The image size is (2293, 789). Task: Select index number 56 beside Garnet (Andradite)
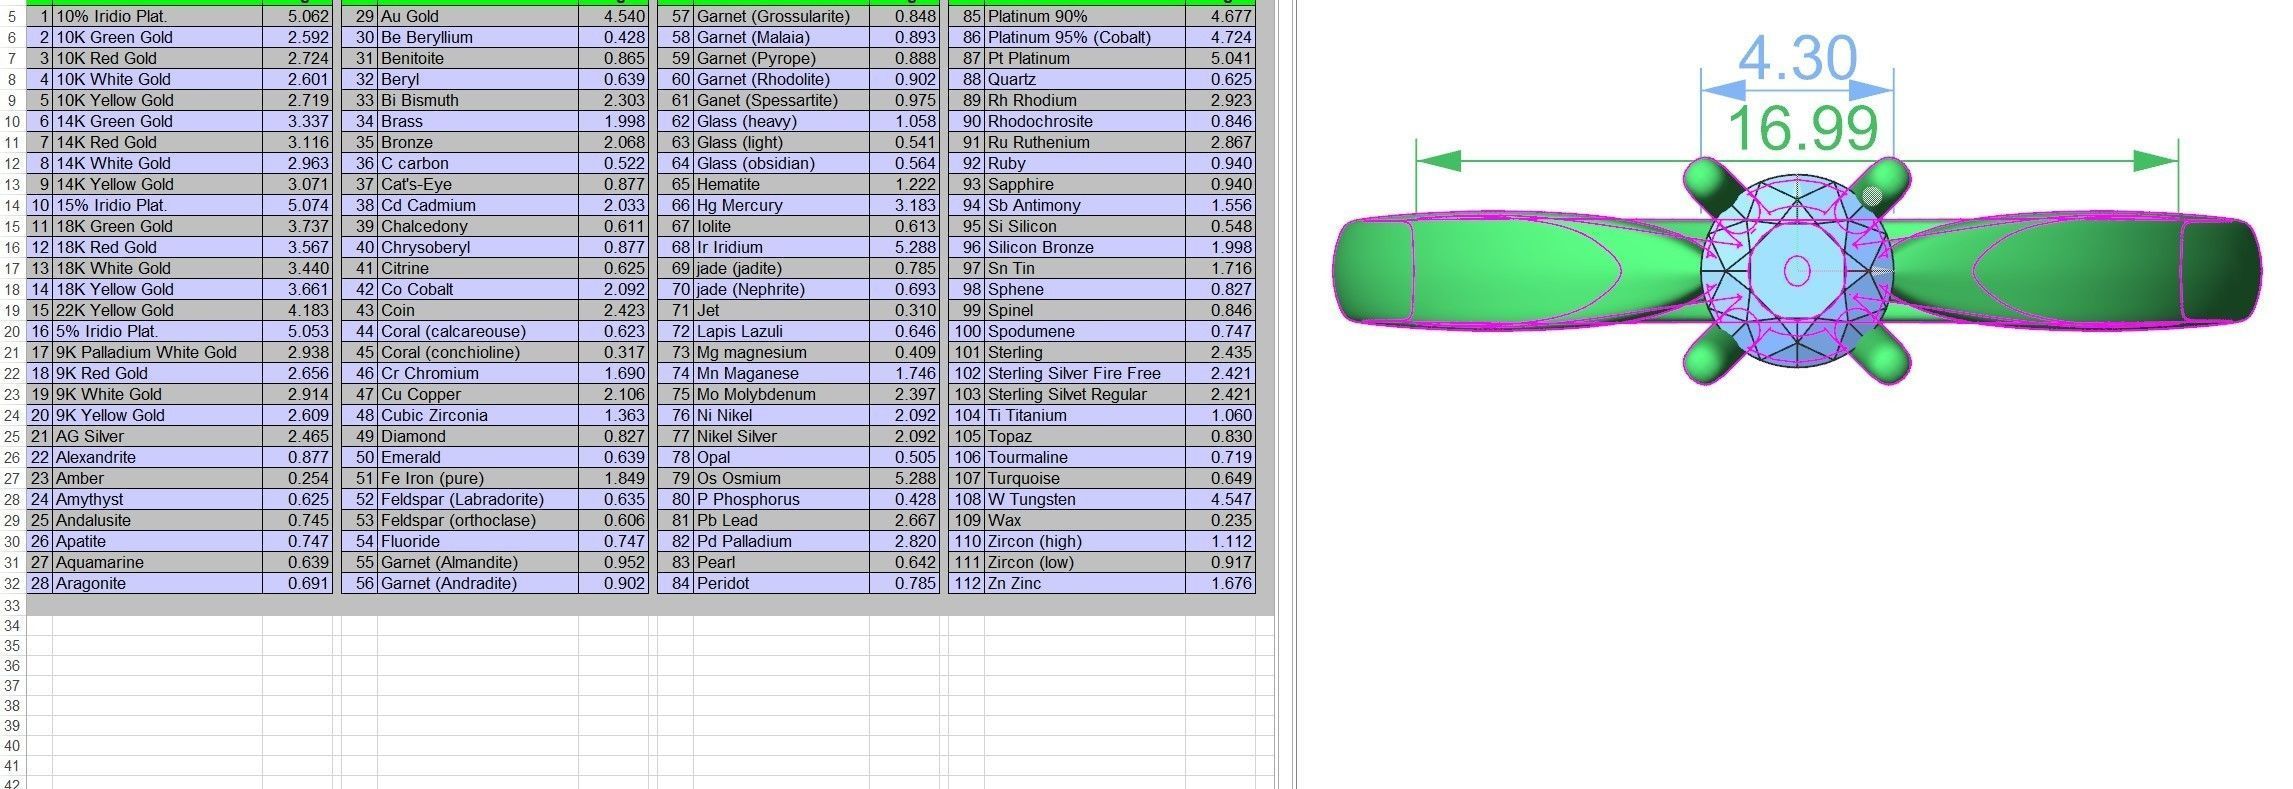[360, 583]
